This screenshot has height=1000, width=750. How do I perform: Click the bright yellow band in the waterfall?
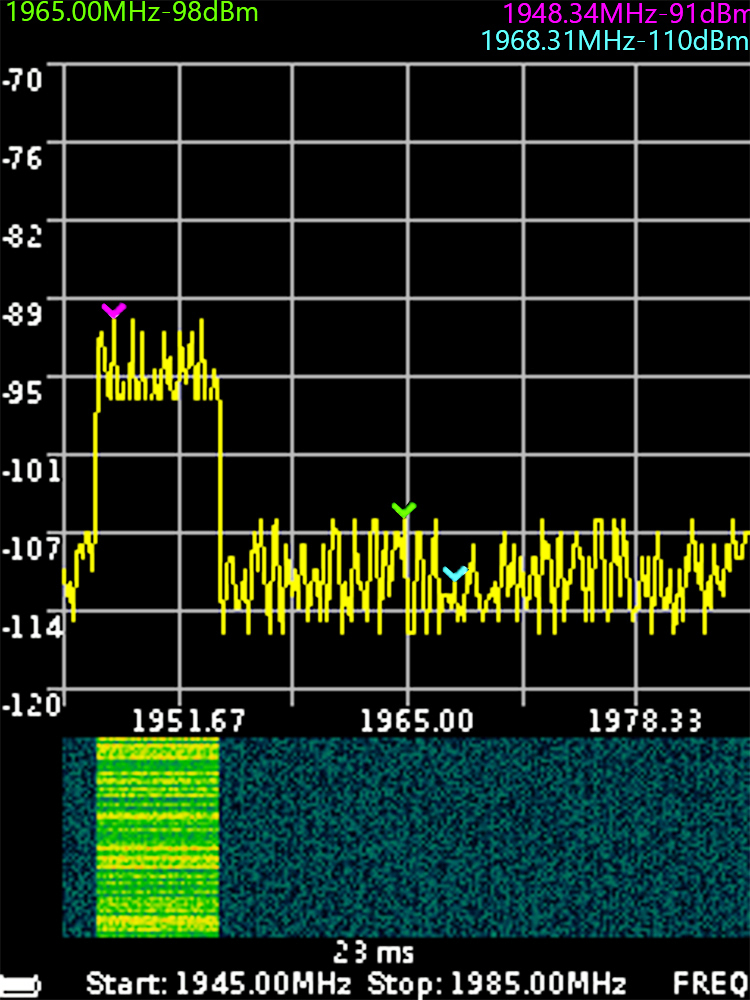click(x=157, y=837)
